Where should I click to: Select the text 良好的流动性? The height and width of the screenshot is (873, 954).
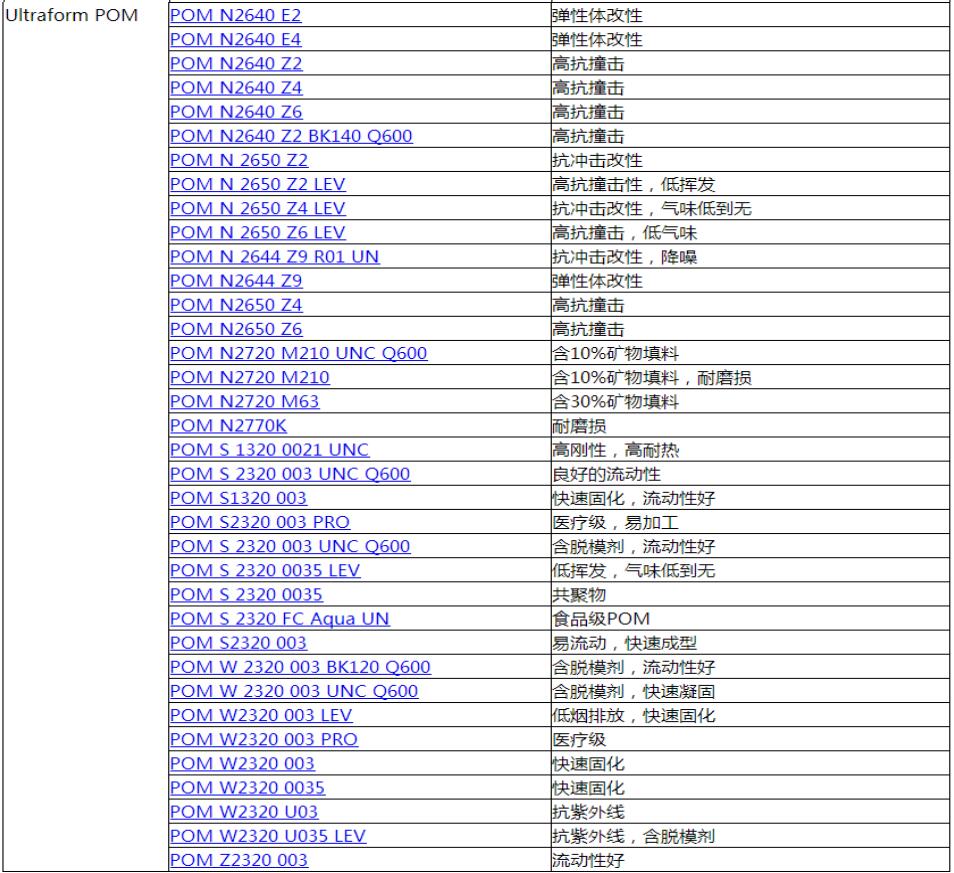point(606,474)
